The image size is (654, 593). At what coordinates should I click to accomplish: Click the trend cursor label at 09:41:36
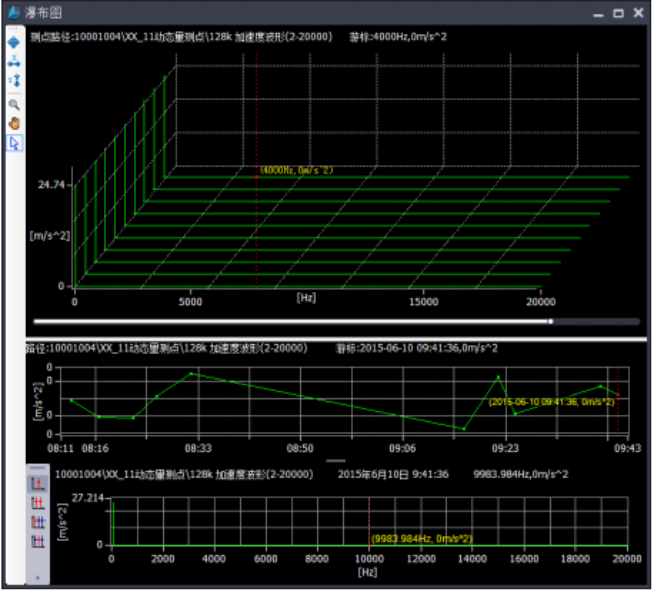click(551, 401)
